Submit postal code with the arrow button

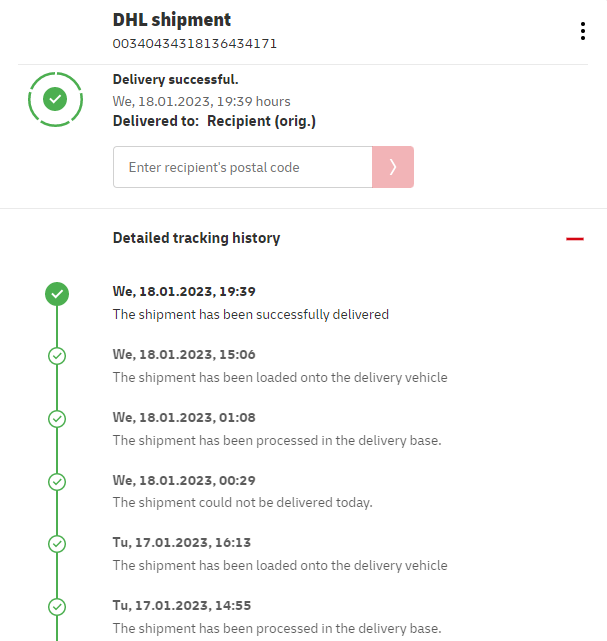[x=393, y=167]
